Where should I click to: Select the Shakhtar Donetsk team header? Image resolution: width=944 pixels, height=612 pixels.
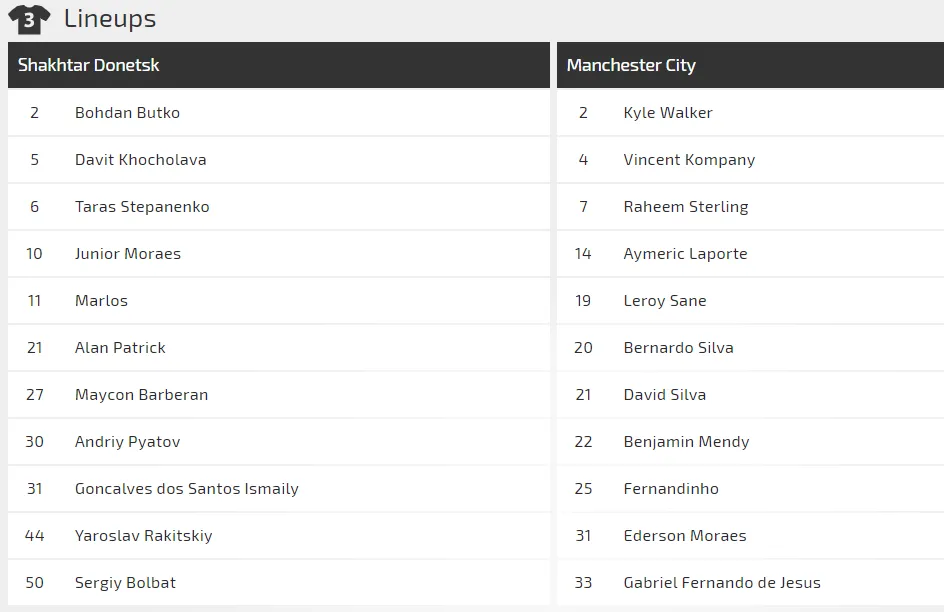pos(89,65)
